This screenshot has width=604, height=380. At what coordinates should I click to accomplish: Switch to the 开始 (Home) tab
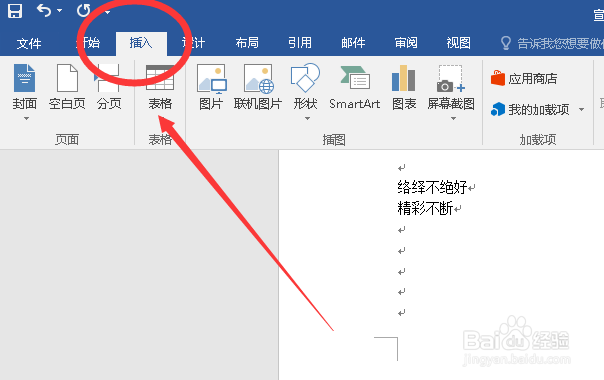click(x=88, y=43)
